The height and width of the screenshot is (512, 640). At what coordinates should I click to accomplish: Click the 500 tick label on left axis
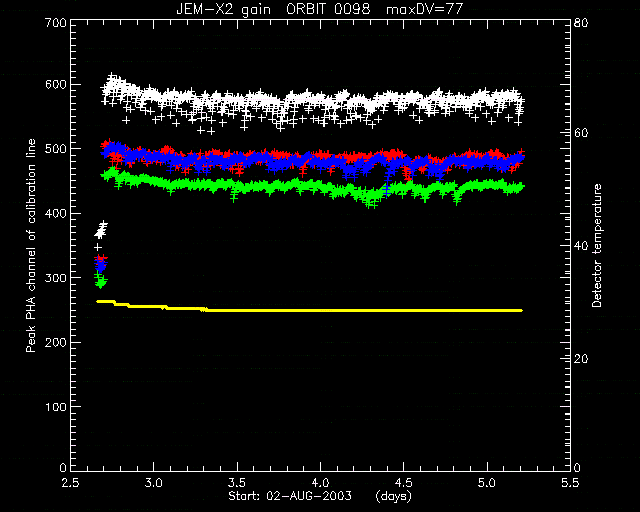(x=56, y=149)
